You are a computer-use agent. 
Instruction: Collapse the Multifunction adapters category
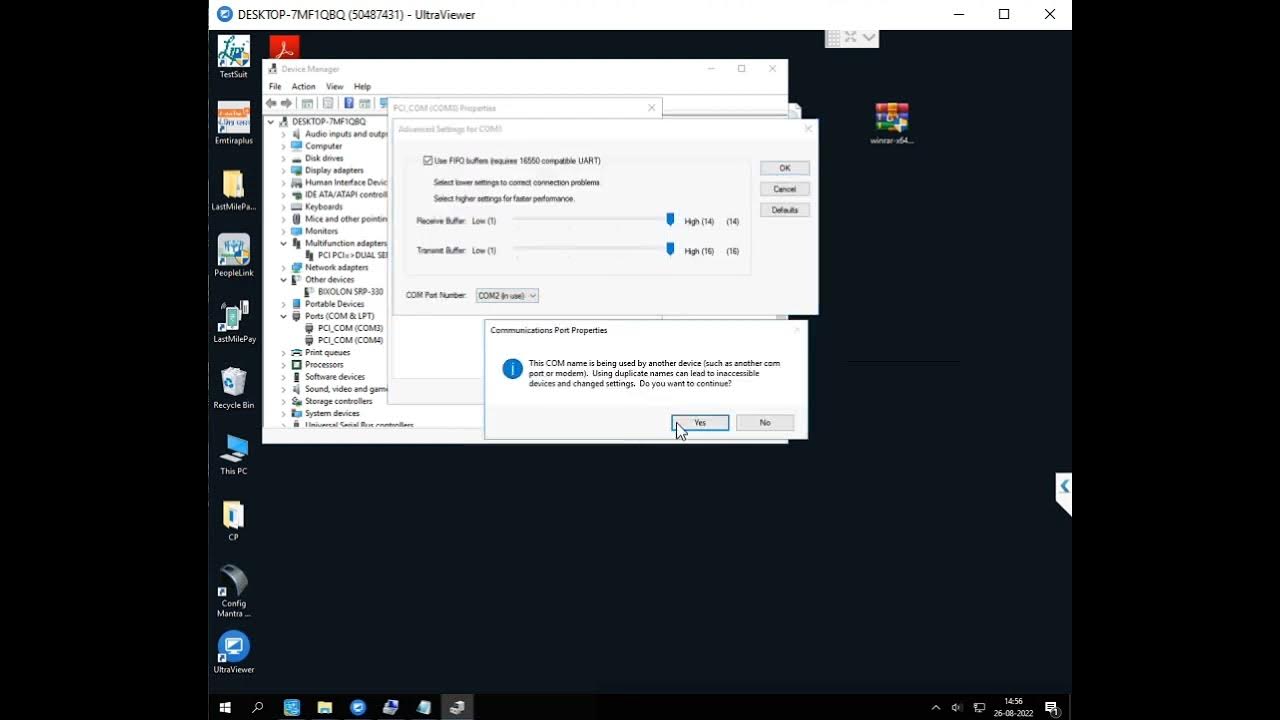[x=283, y=243]
